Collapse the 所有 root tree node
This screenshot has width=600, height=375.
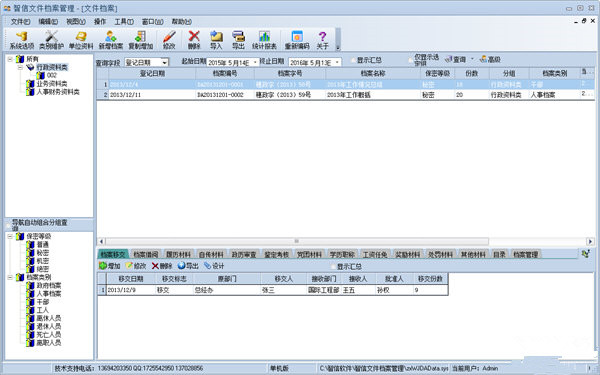10,59
